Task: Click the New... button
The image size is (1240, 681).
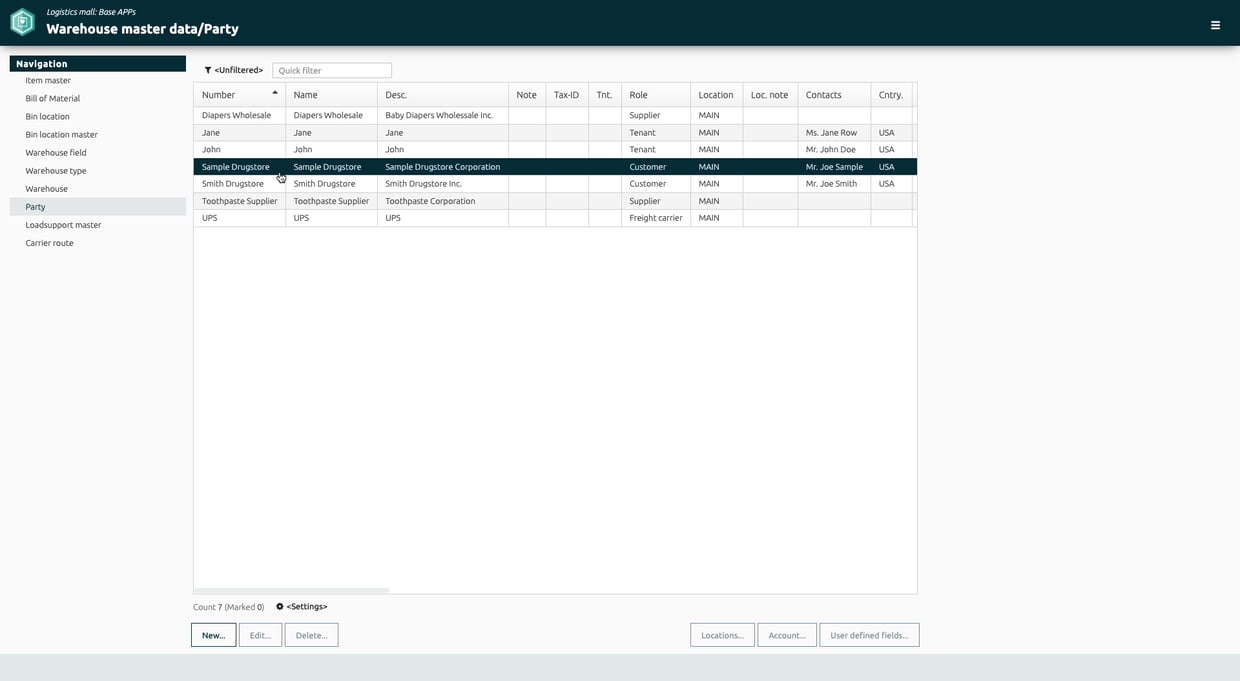Action: pos(214,635)
